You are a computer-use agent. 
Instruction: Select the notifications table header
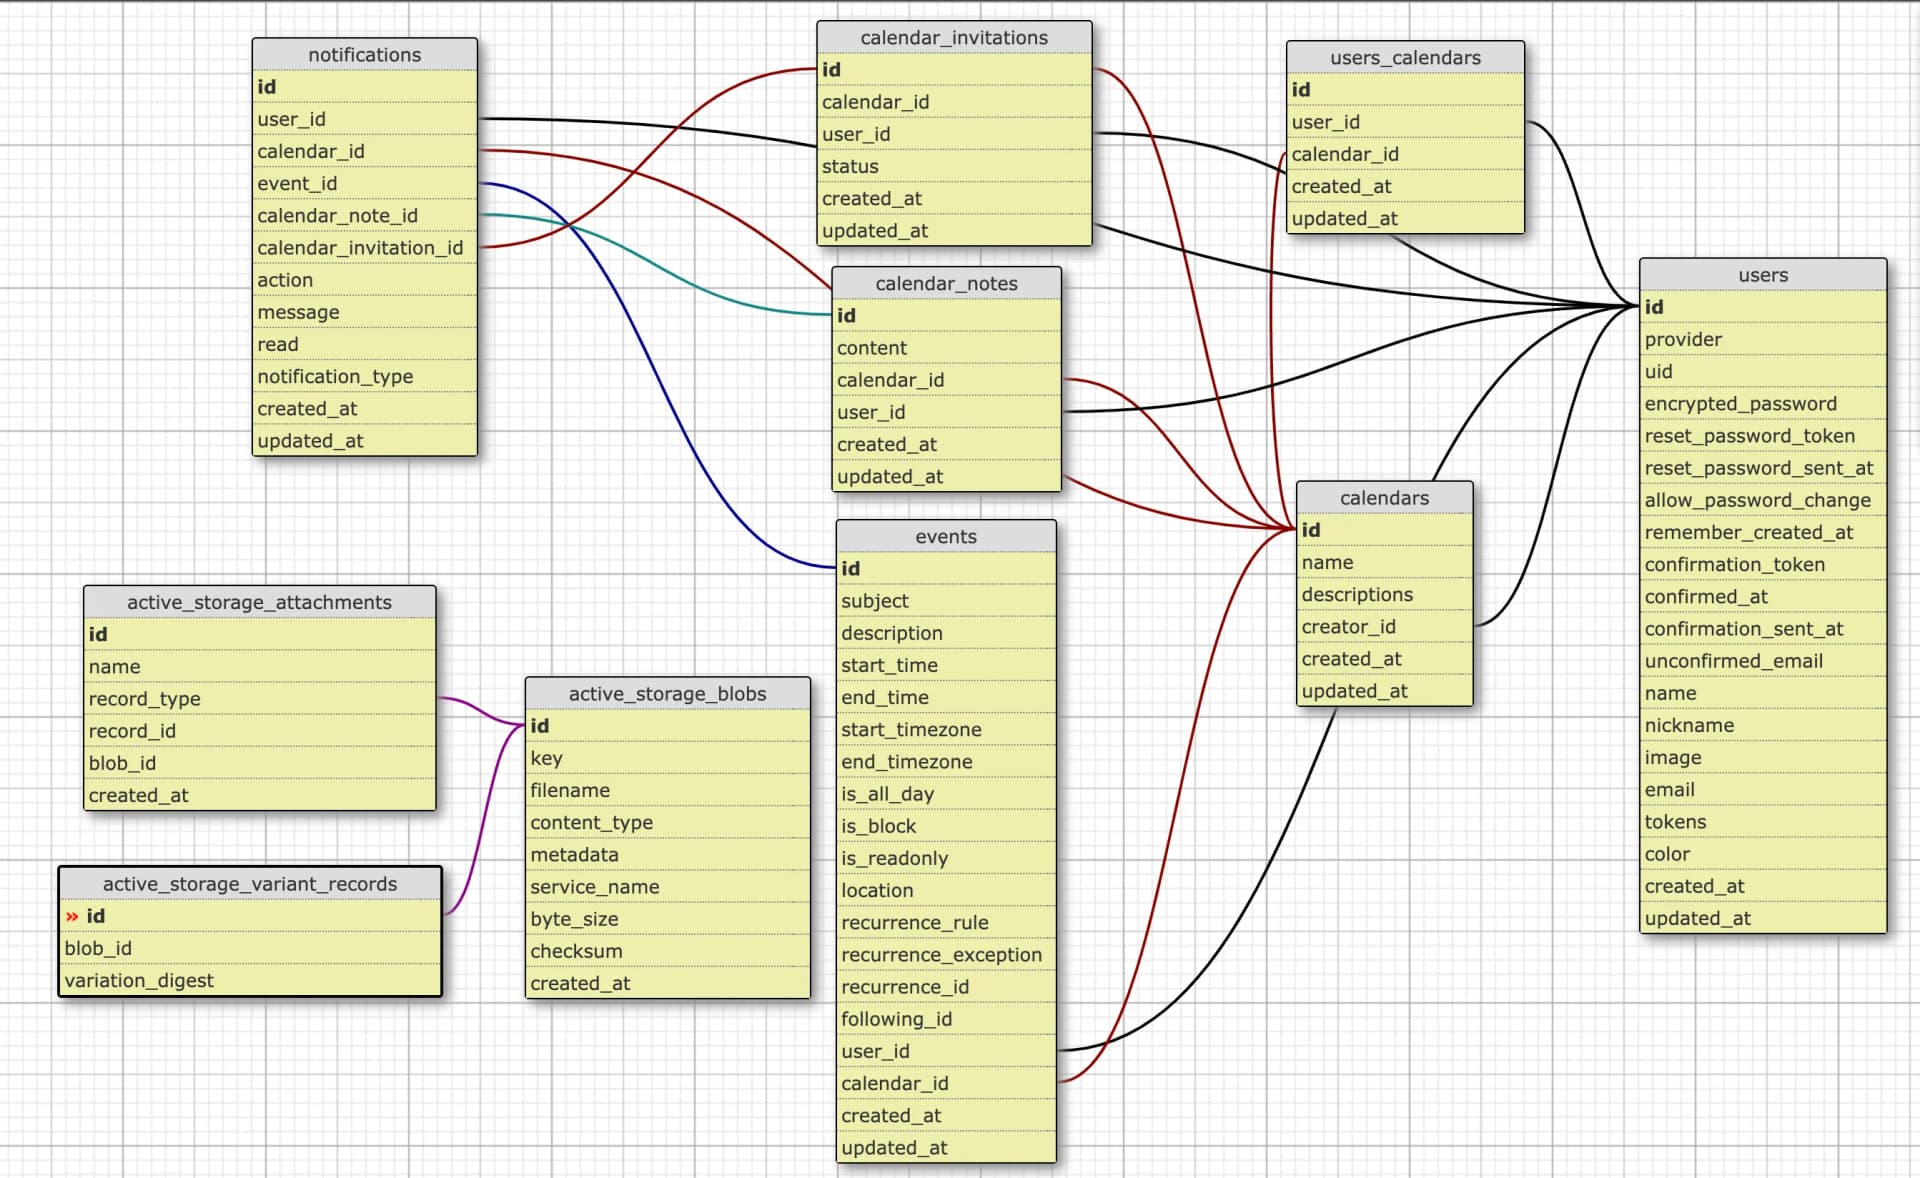(x=364, y=55)
